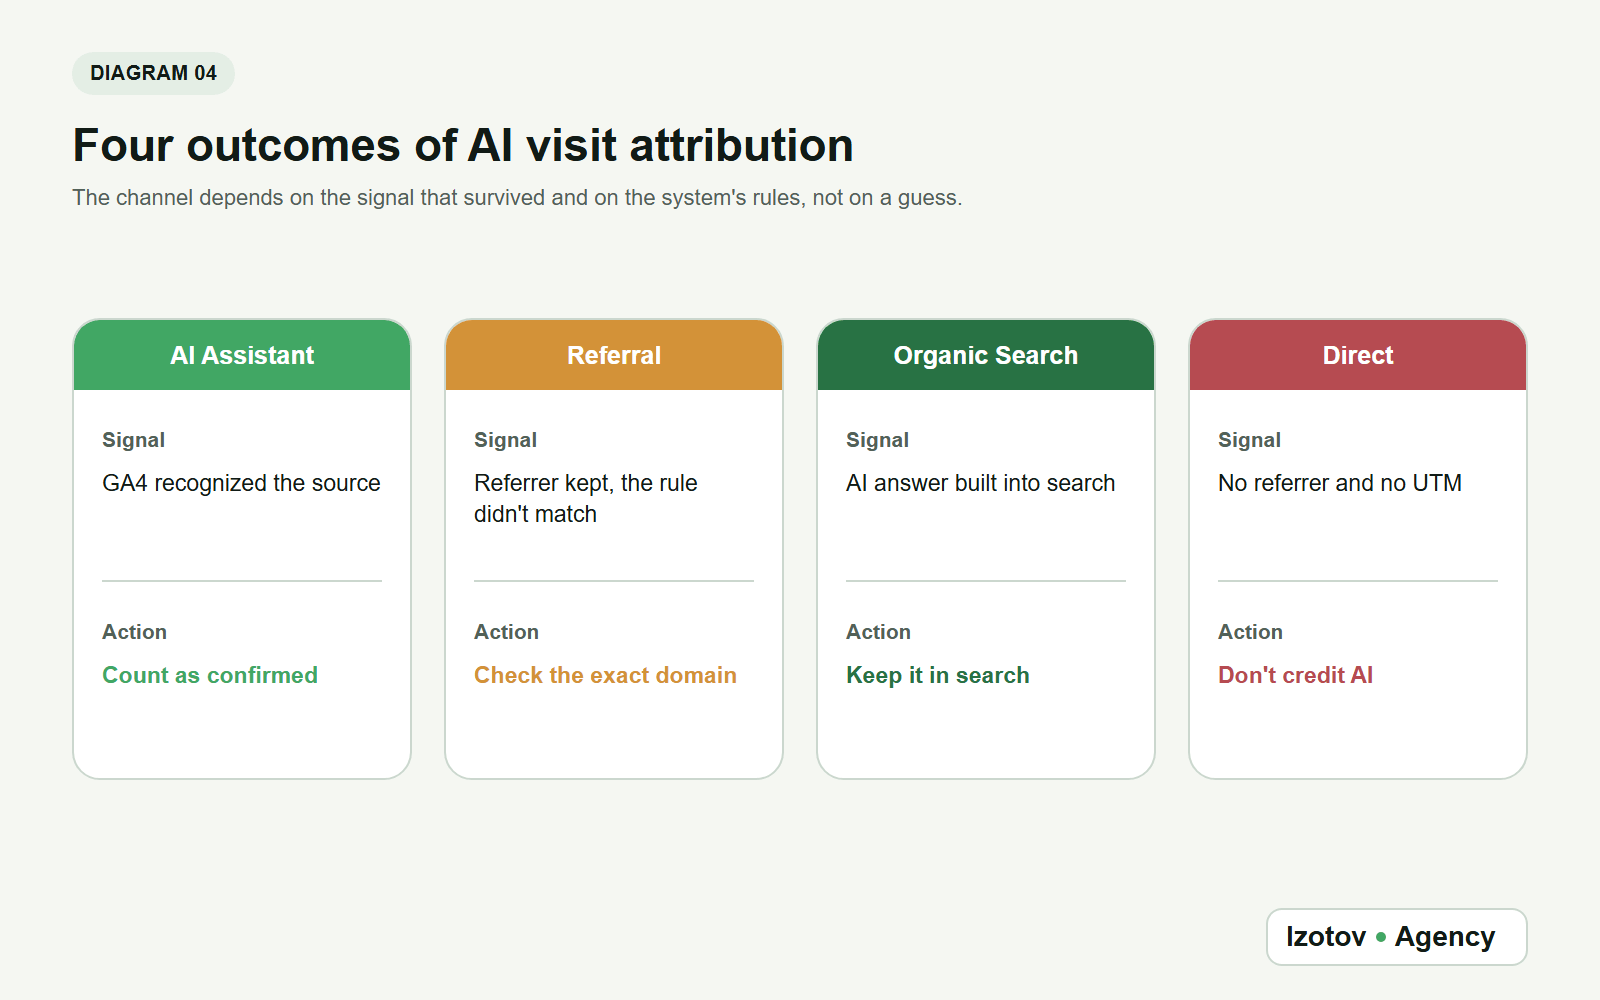Select 'AI answer built into search' text
Viewport: 1600px width, 1000px height.
(x=980, y=483)
